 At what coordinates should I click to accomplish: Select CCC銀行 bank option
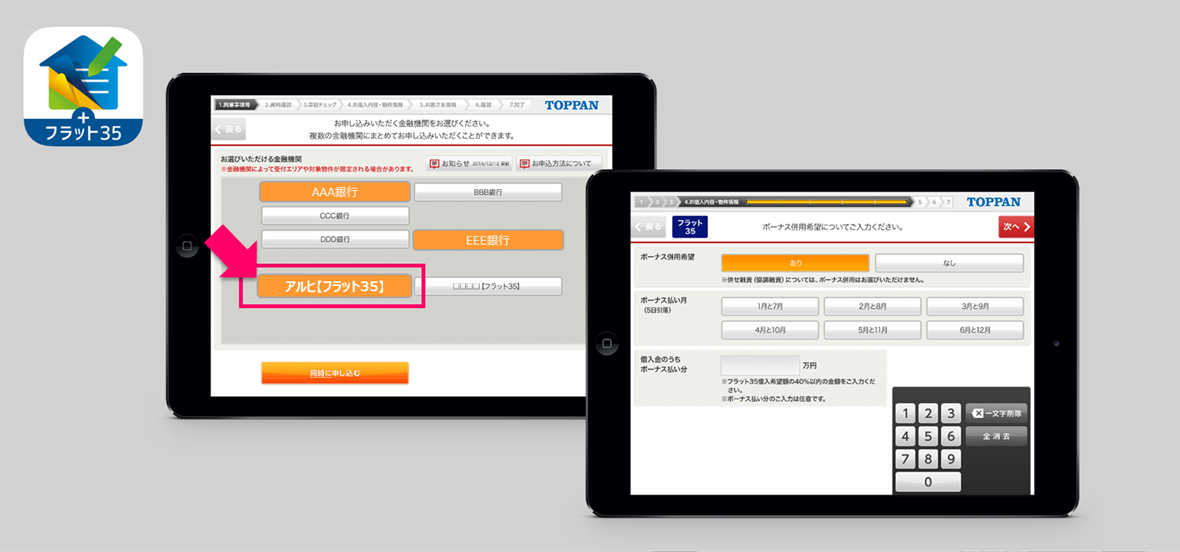click(335, 216)
